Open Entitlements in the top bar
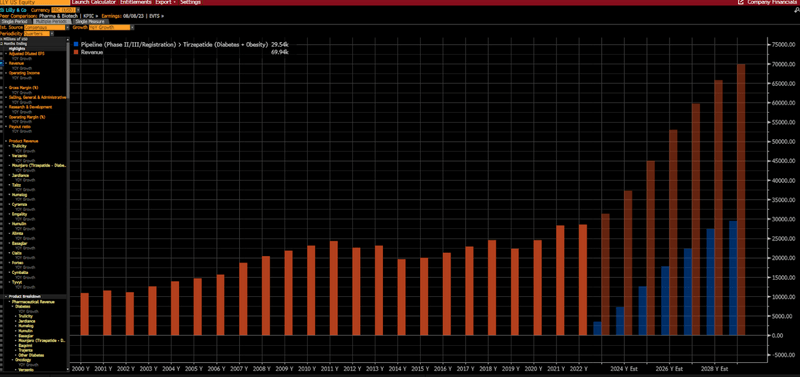800x377 pixels. [x=135, y=2]
